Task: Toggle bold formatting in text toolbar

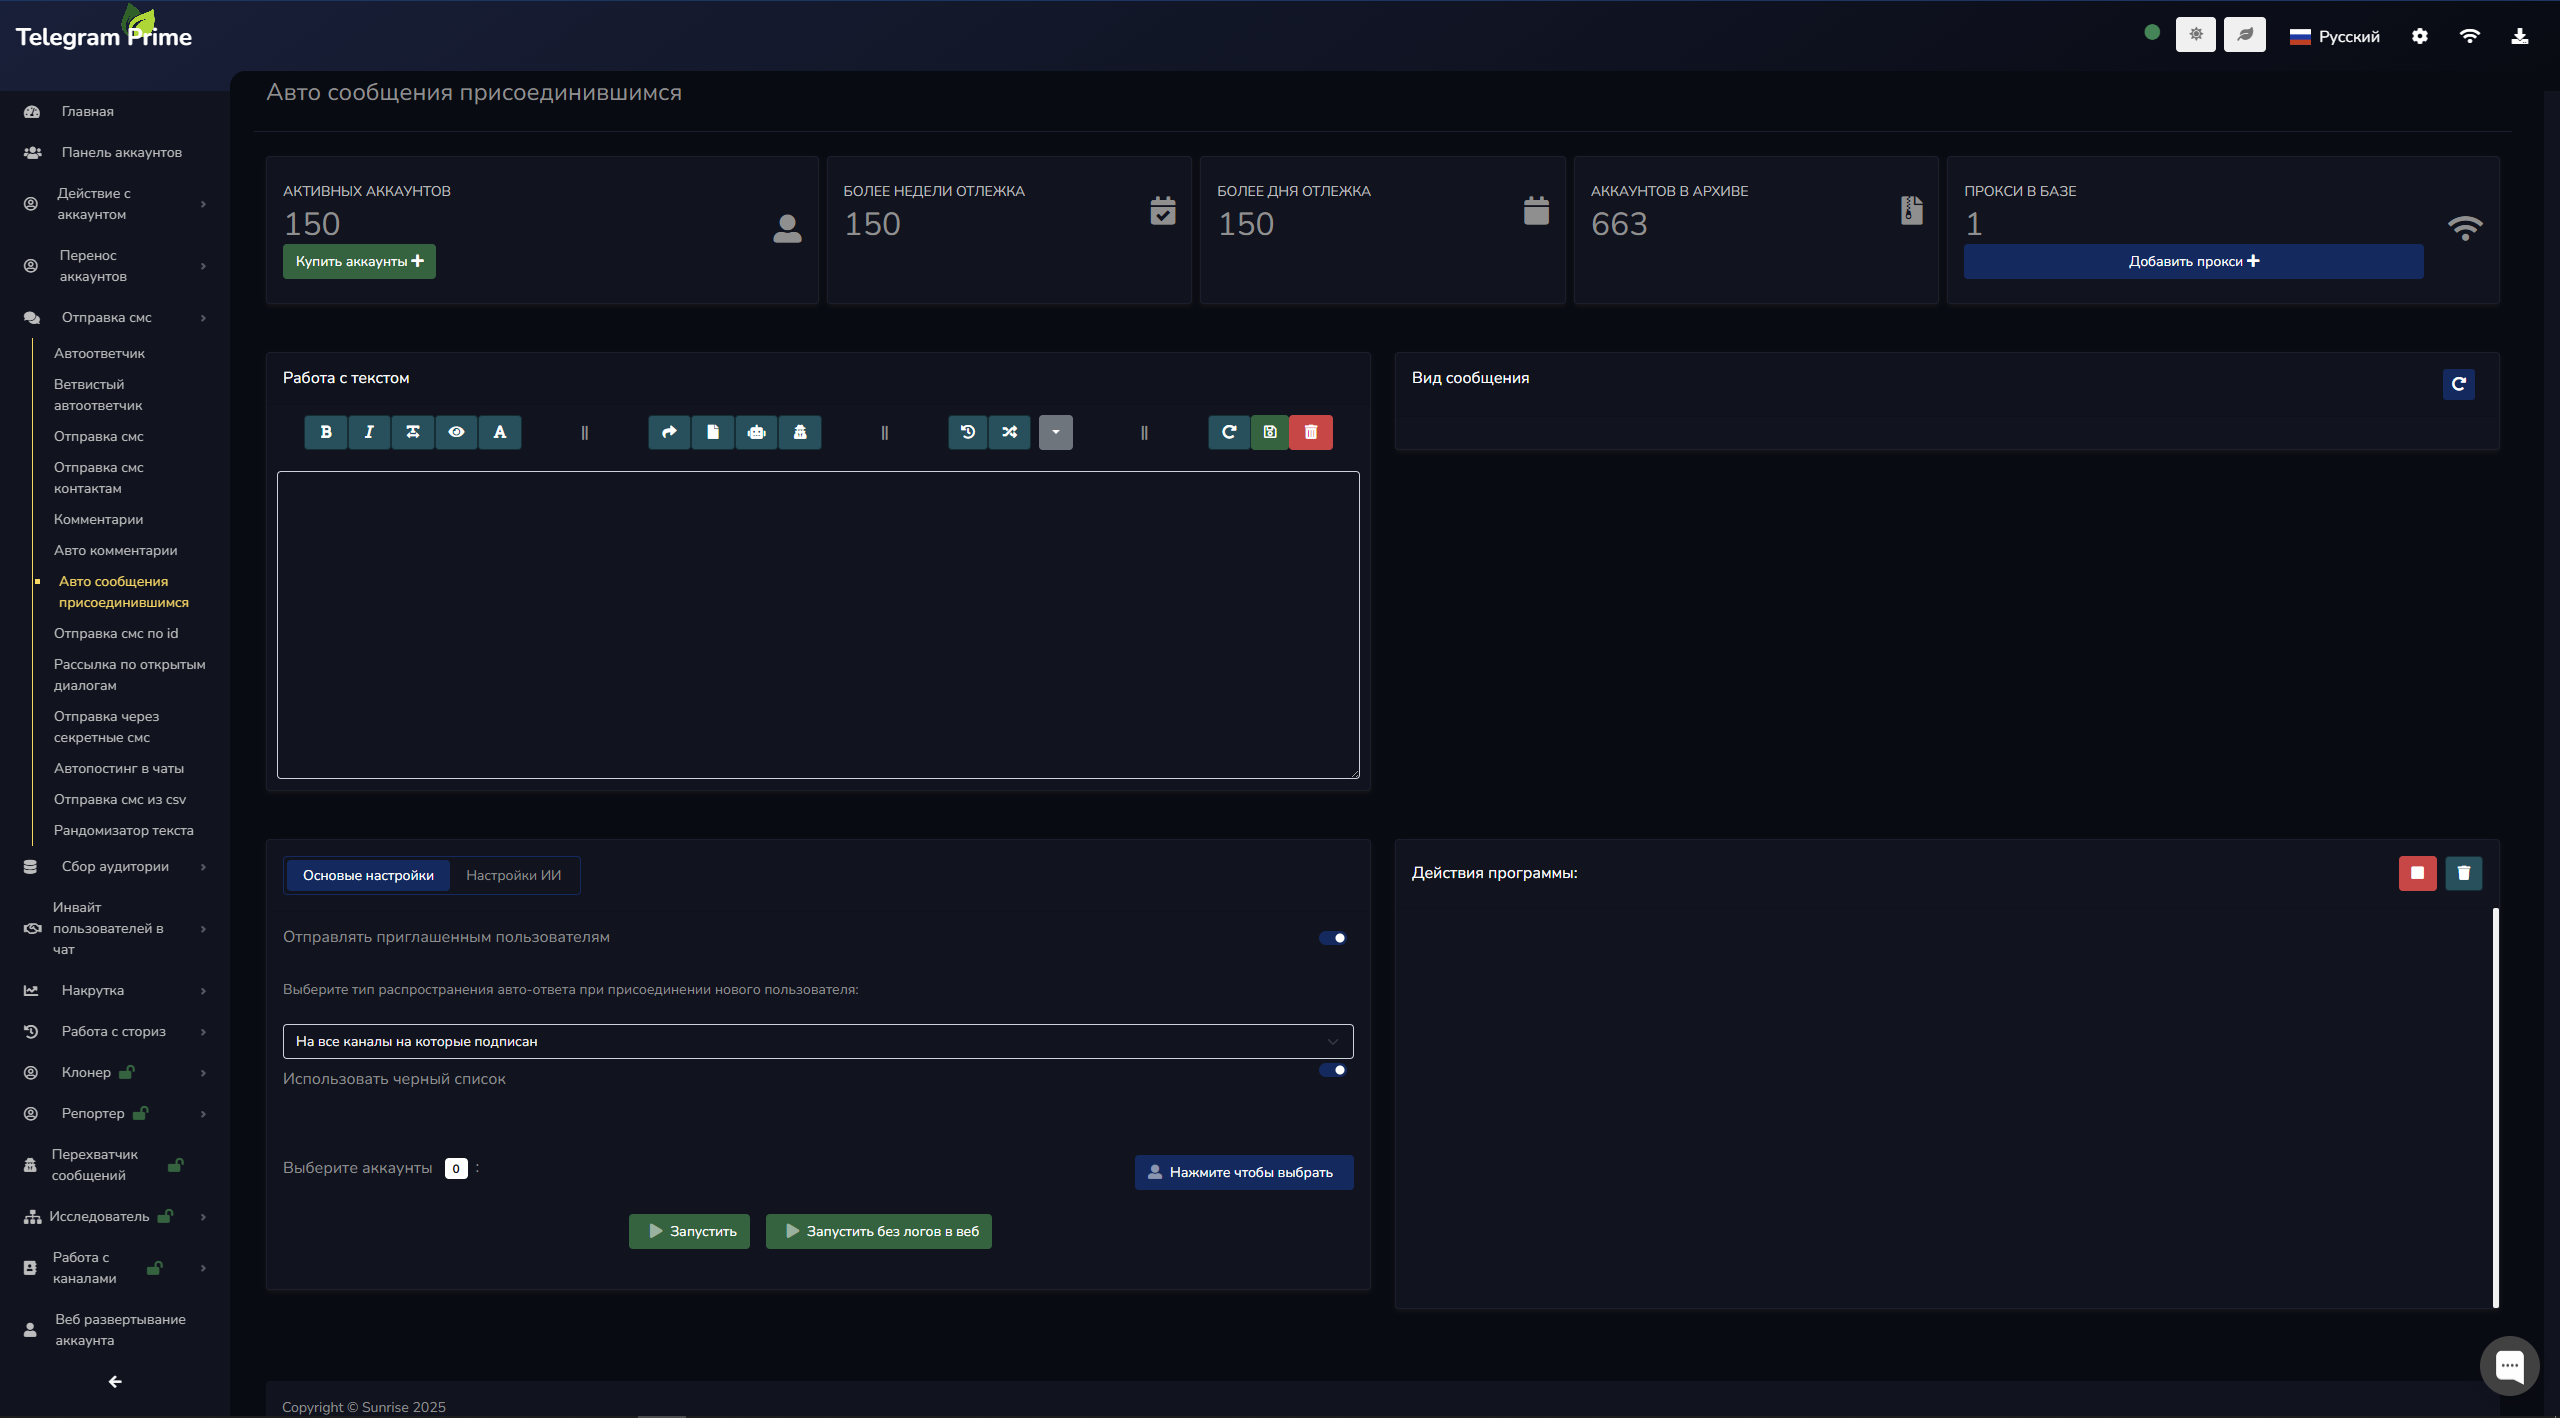Action: (326, 432)
